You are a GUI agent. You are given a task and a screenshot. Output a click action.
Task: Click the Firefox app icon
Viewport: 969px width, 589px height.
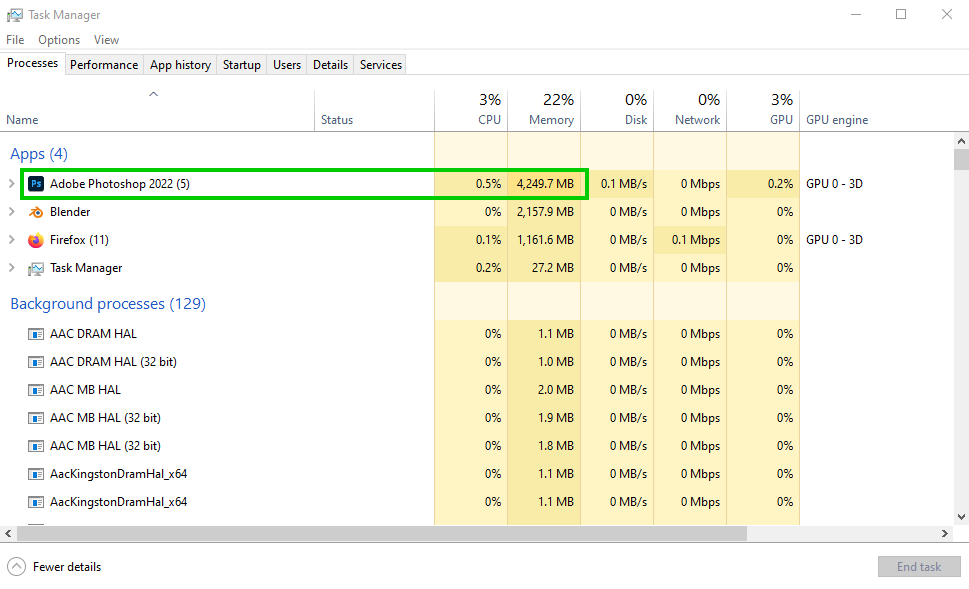click(36, 240)
